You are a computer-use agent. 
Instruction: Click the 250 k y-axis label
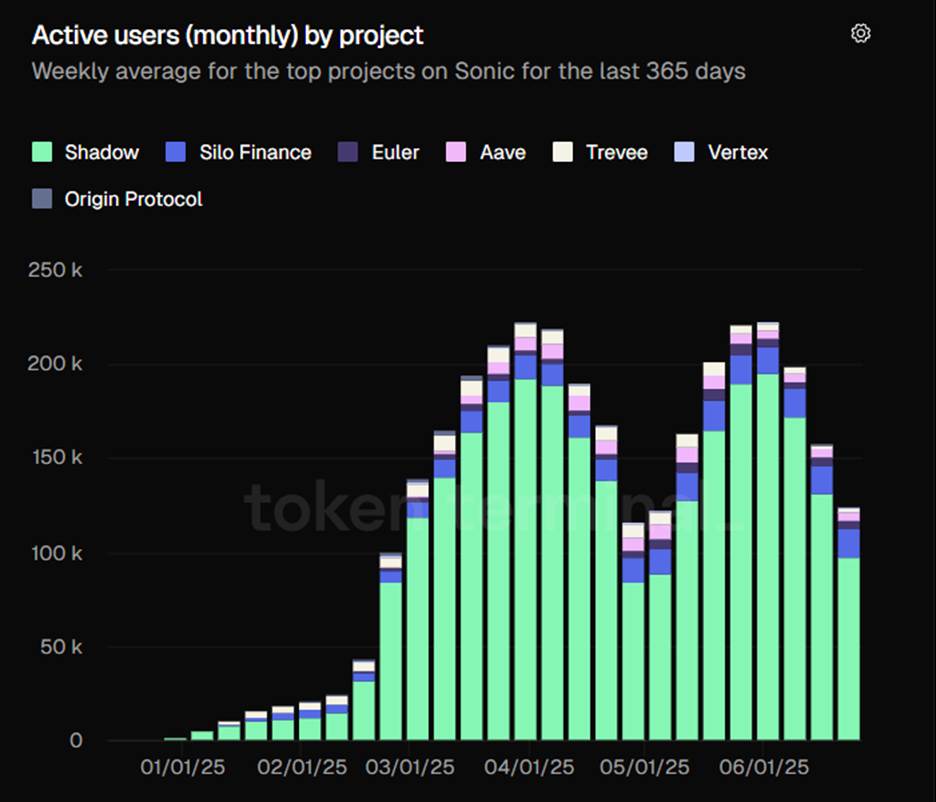tap(57, 271)
